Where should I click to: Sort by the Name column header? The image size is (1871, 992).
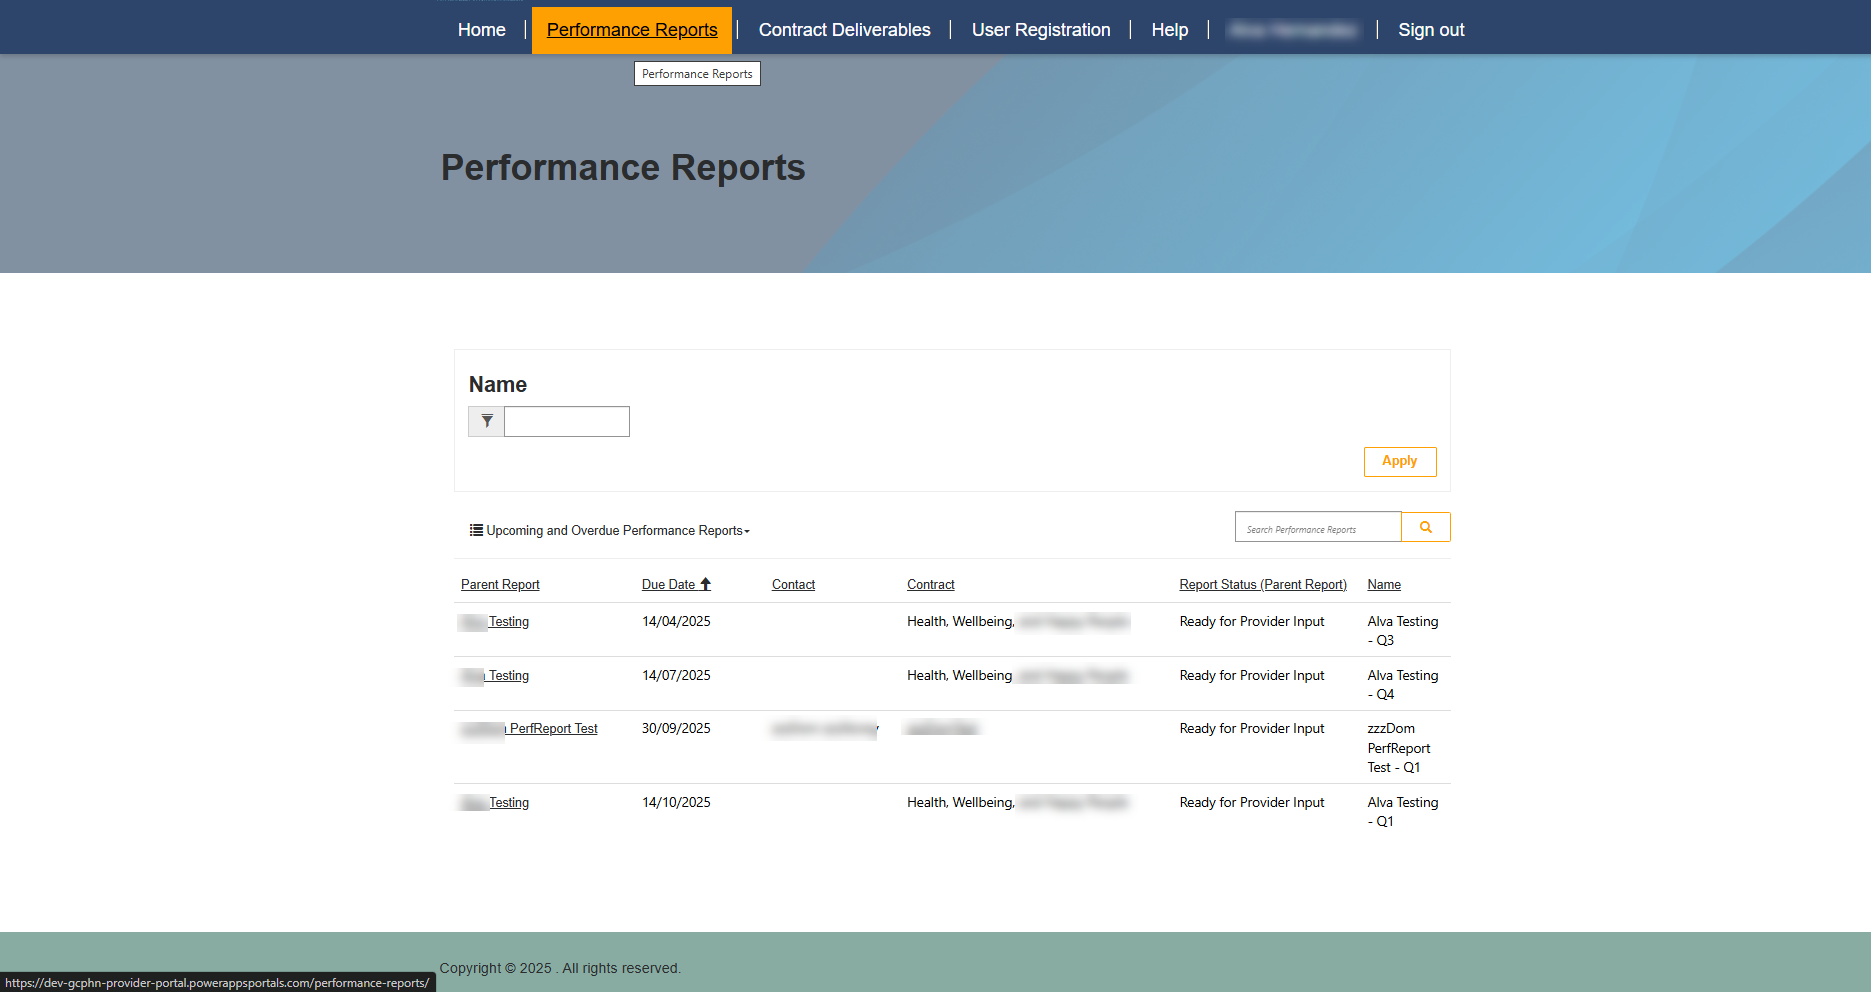tap(1384, 584)
